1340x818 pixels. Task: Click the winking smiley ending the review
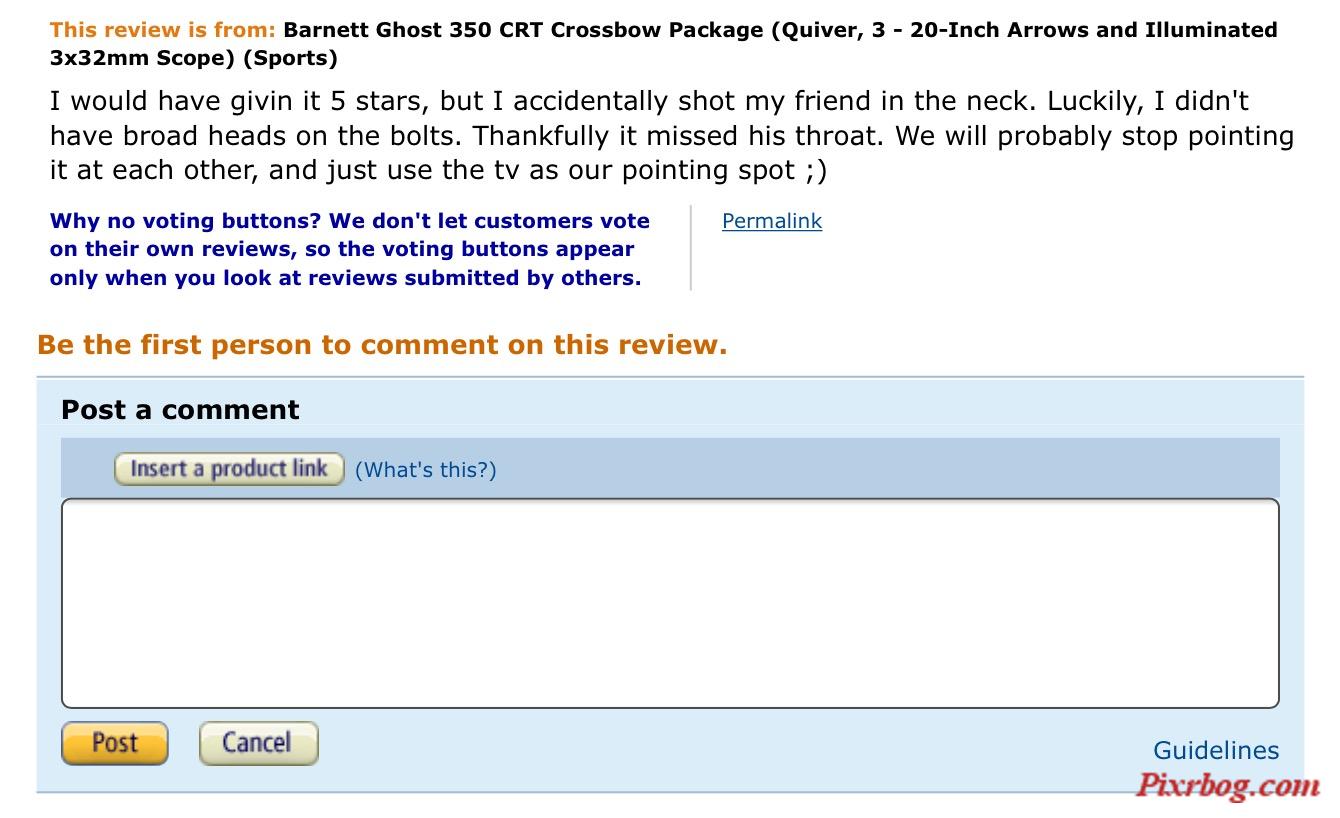pos(815,170)
